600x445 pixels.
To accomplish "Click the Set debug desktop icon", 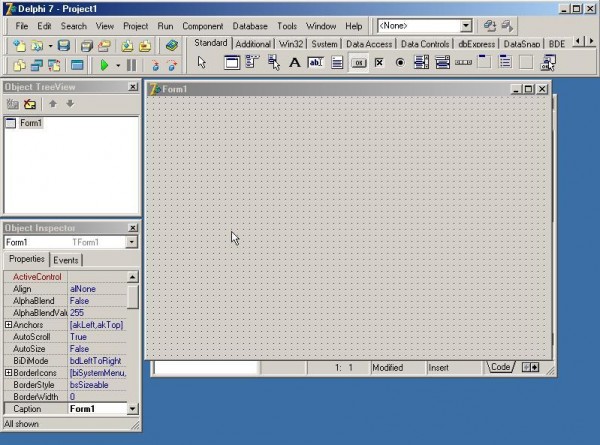I will coord(507,26).
